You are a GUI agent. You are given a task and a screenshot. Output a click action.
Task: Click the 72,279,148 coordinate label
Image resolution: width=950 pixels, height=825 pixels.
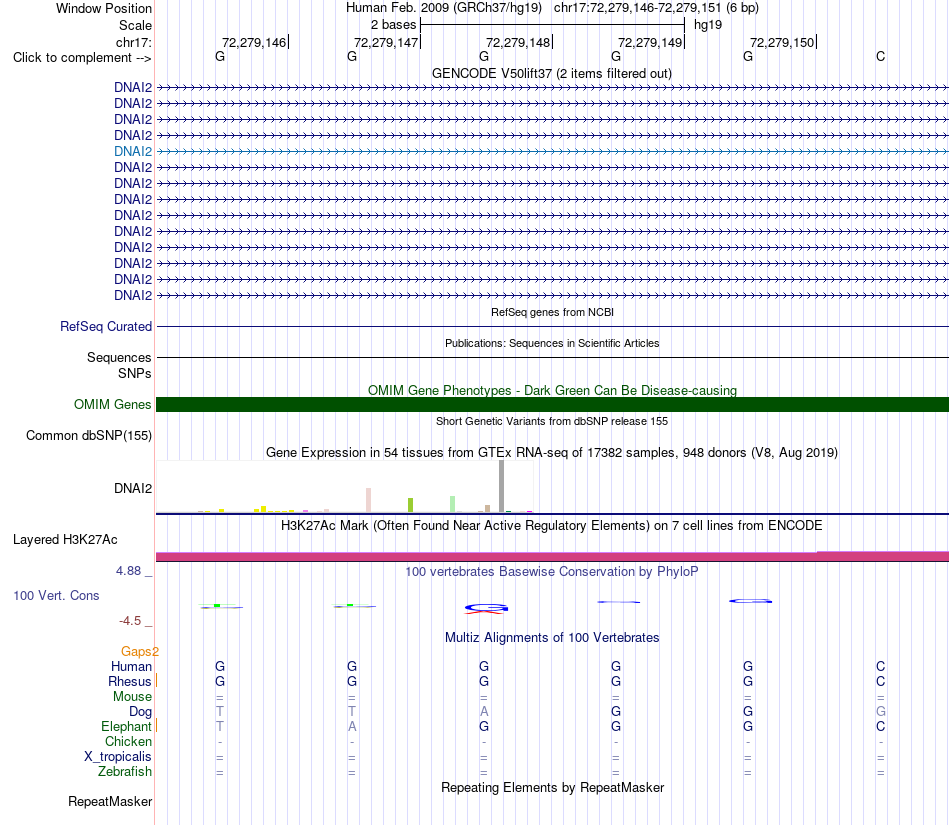click(x=518, y=42)
